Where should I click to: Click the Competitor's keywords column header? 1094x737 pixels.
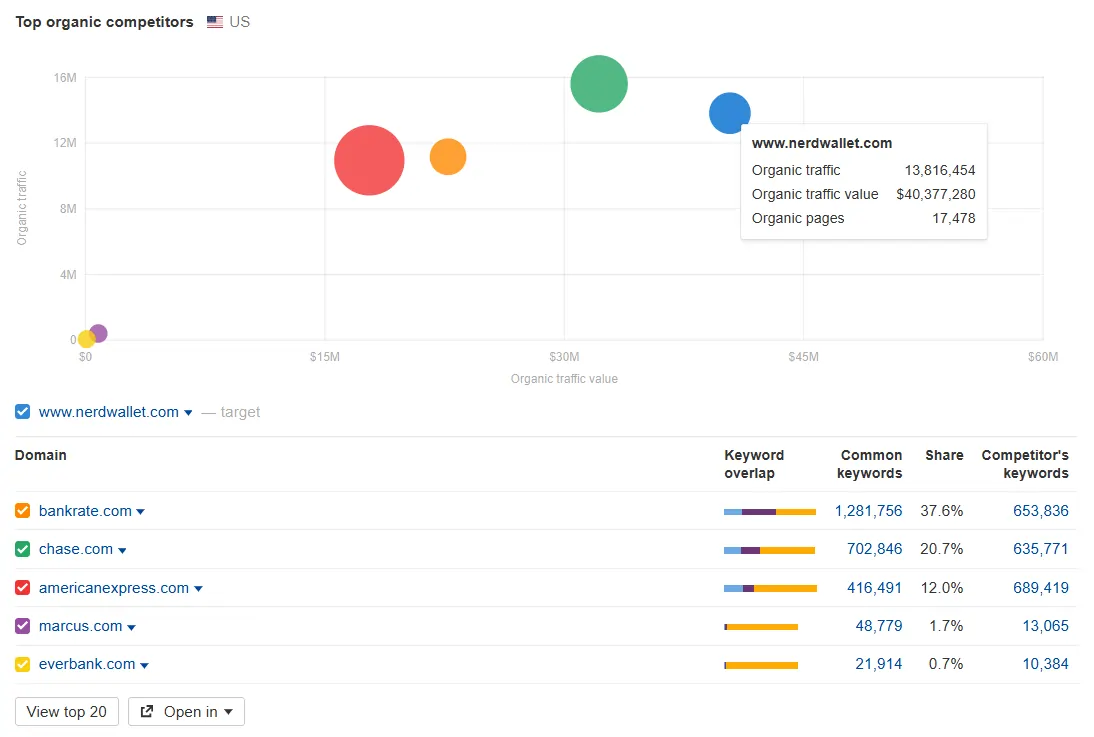(x=1025, y=464)
